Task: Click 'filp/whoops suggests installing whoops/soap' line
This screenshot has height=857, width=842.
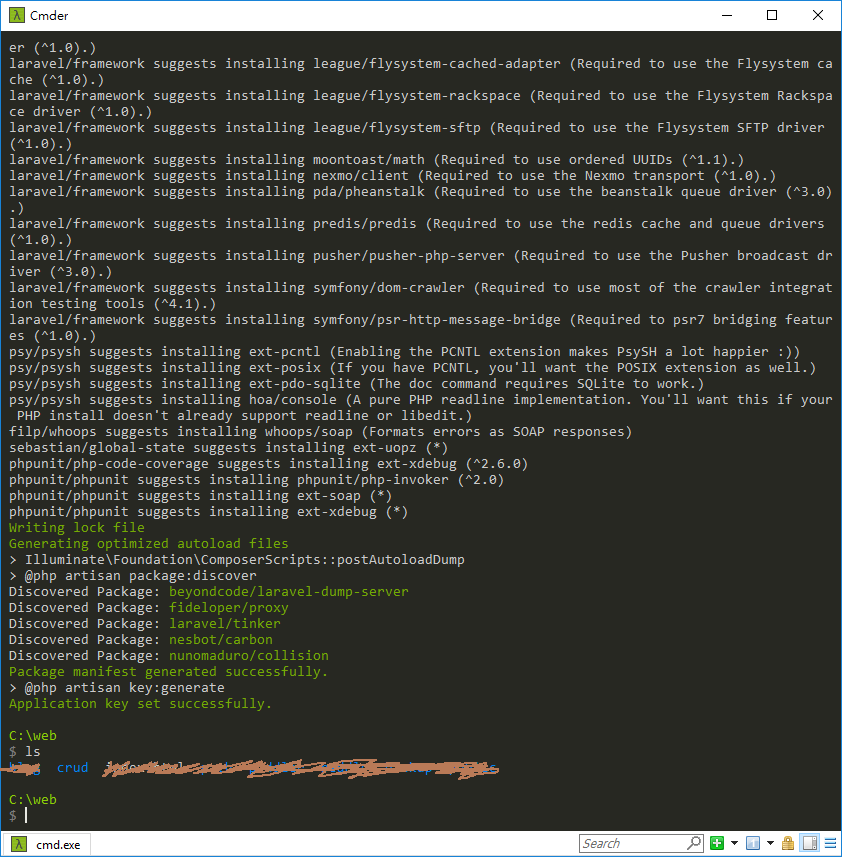Action: [320, 432]
